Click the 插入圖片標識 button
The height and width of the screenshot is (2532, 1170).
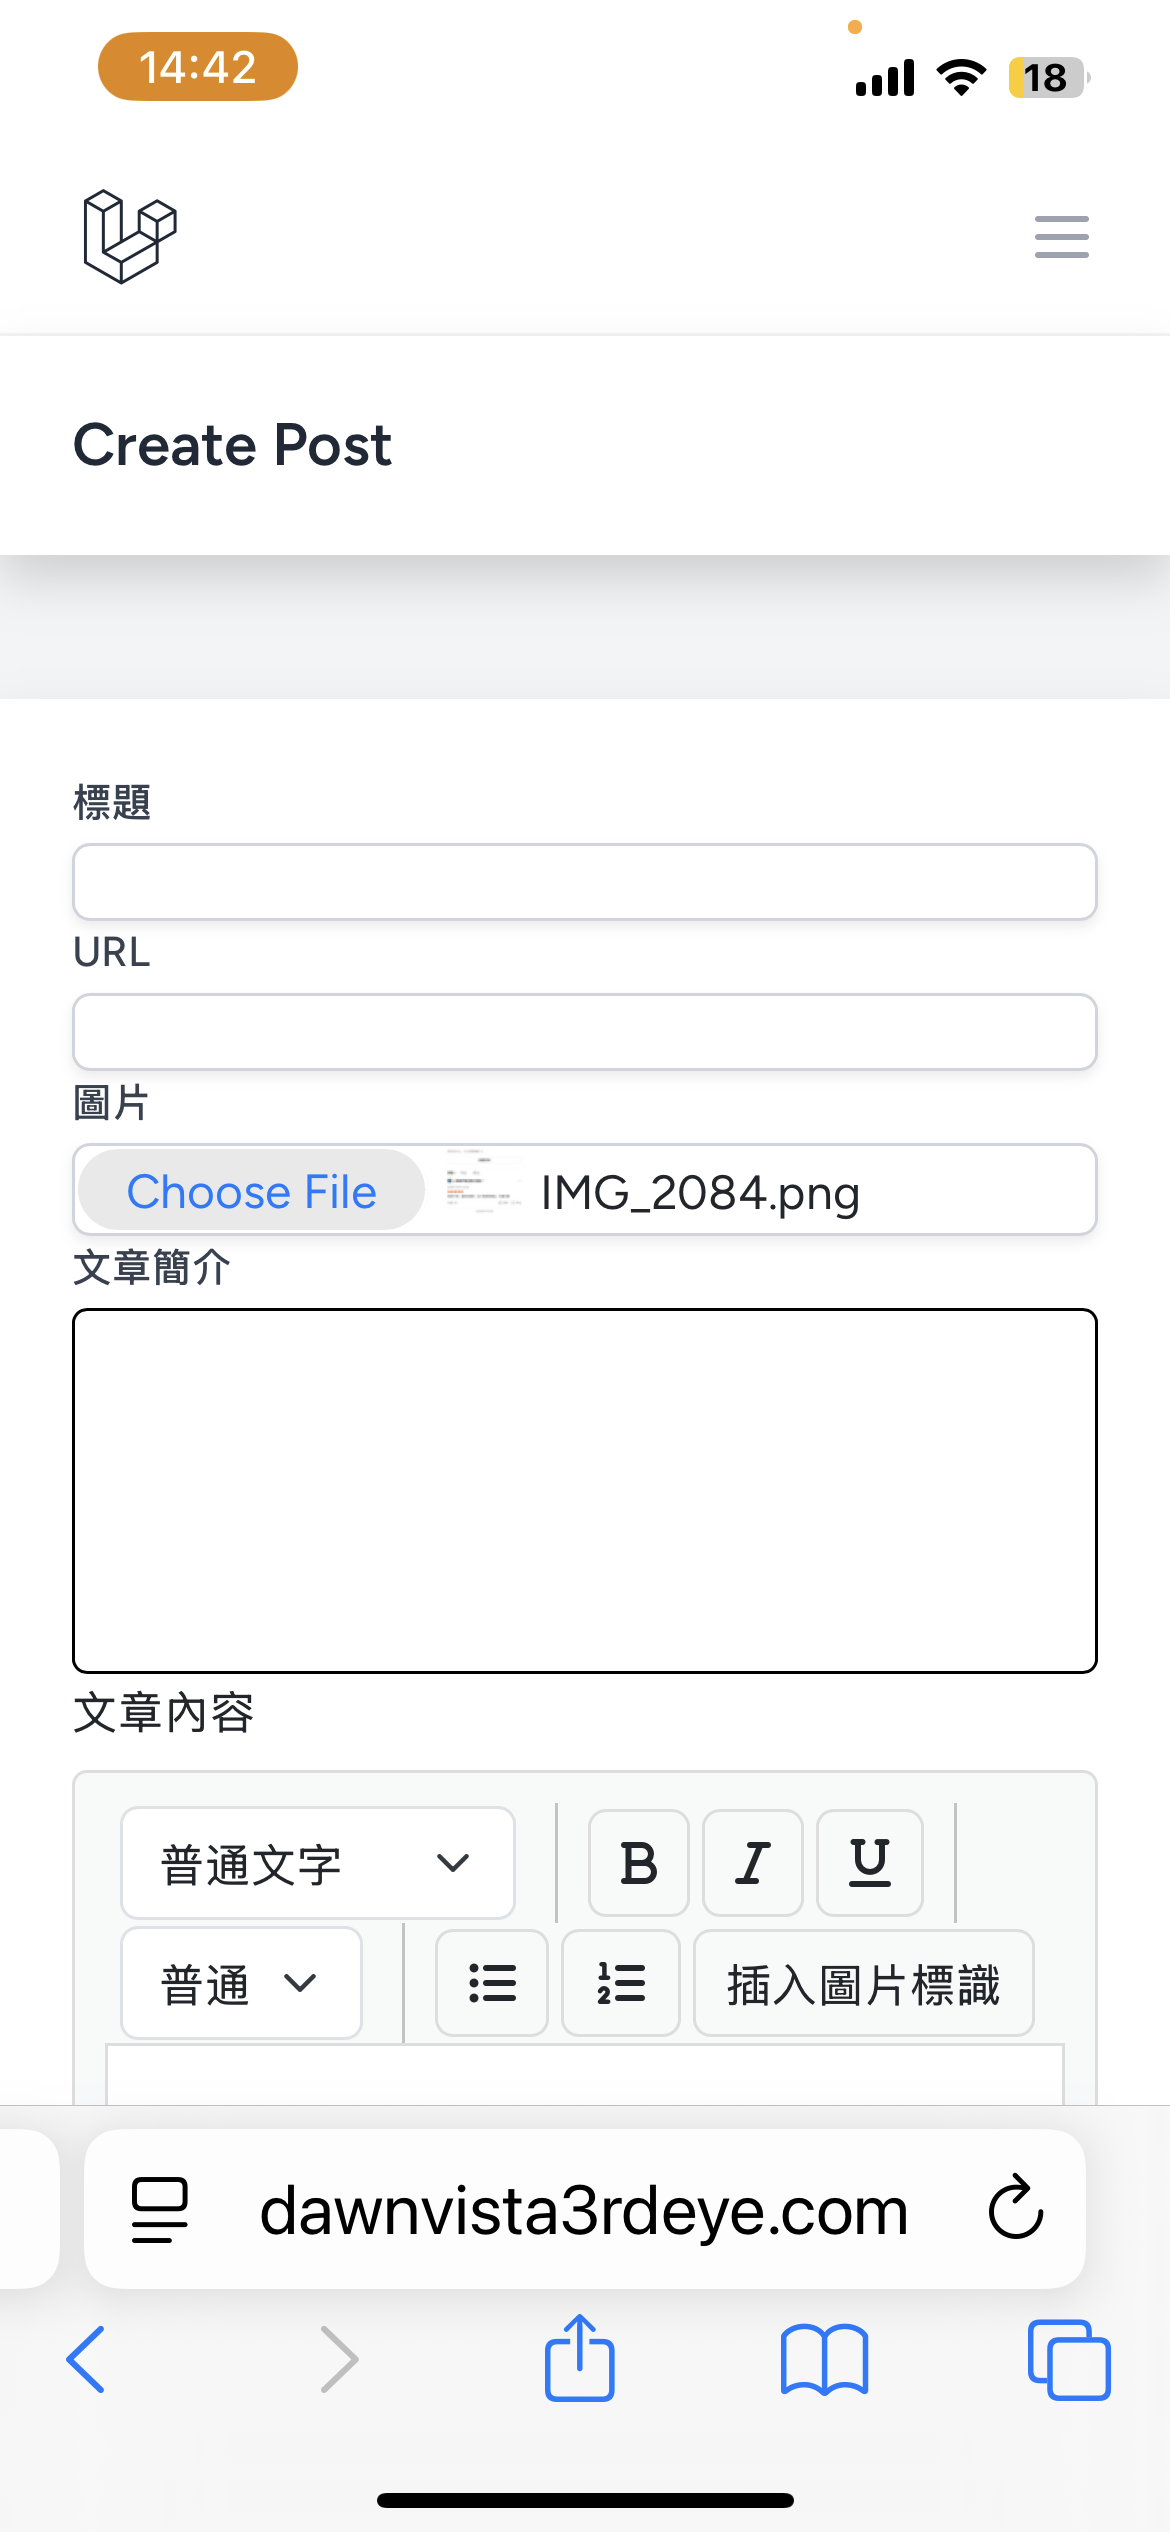click(864, 1983)
